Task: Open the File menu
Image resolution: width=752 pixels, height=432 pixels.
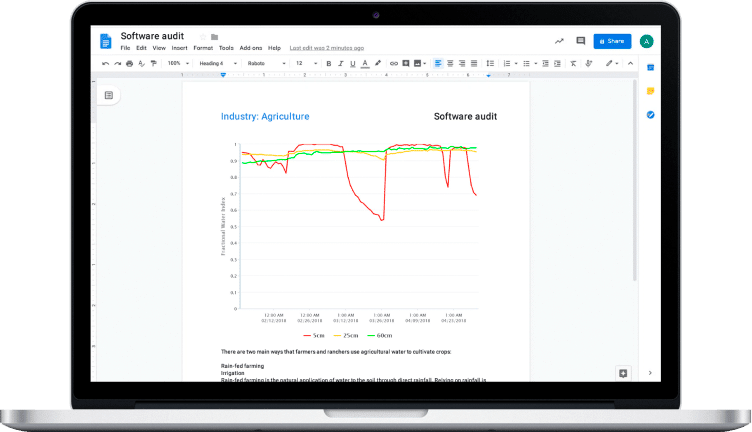Action: point(125,48)
